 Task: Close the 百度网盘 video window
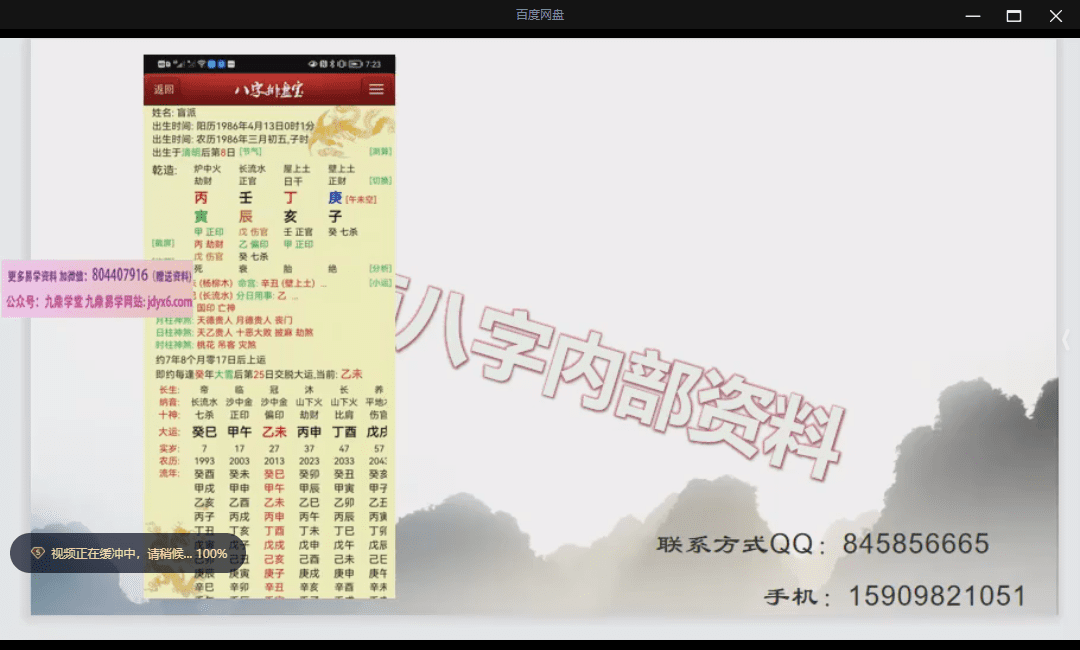(x=1056, y=15)
